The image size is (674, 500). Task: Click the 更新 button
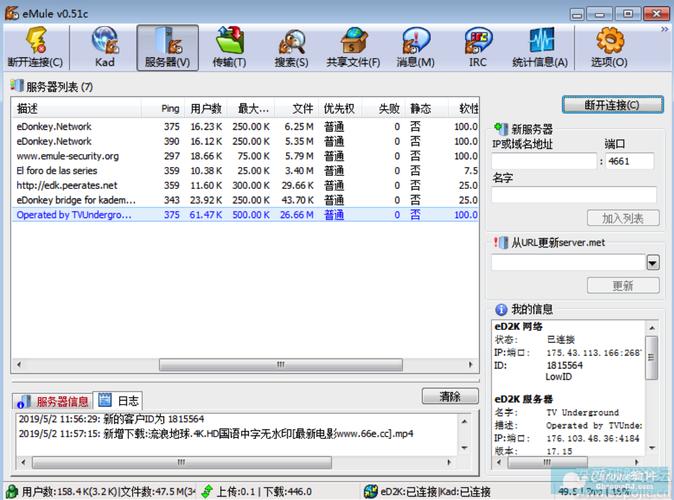[623, 285]
